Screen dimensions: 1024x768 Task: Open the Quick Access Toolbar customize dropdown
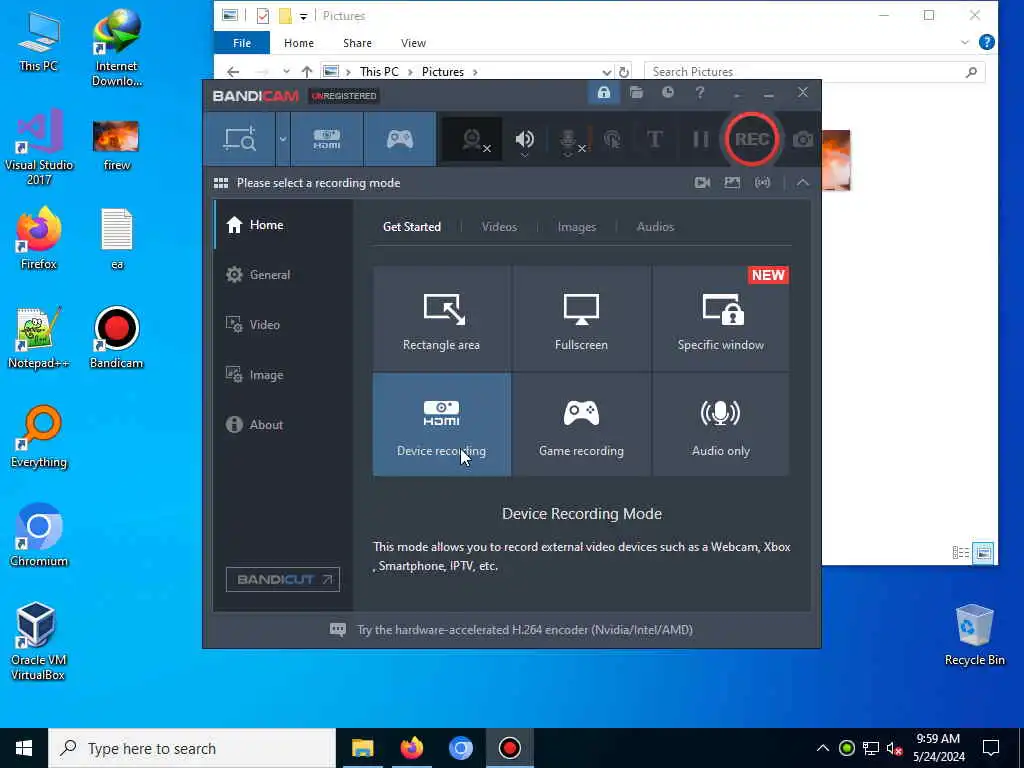(x=303, y=16)
